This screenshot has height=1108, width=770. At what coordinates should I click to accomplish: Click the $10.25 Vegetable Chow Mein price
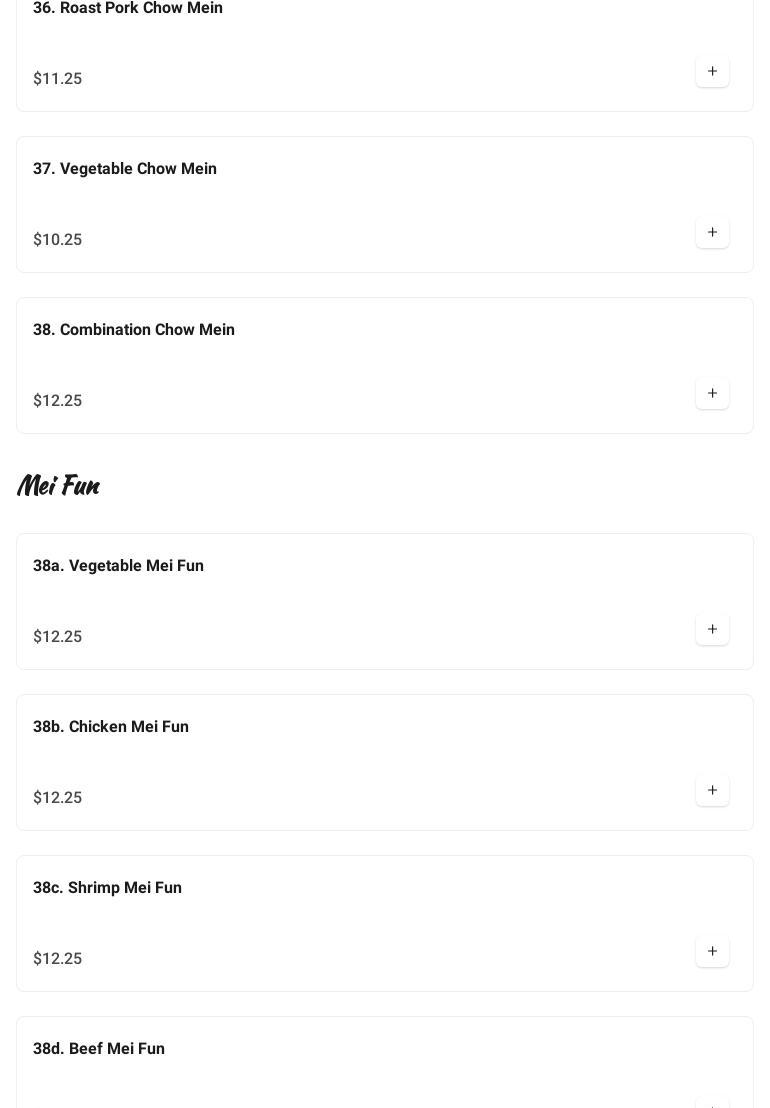pos(58,240)
